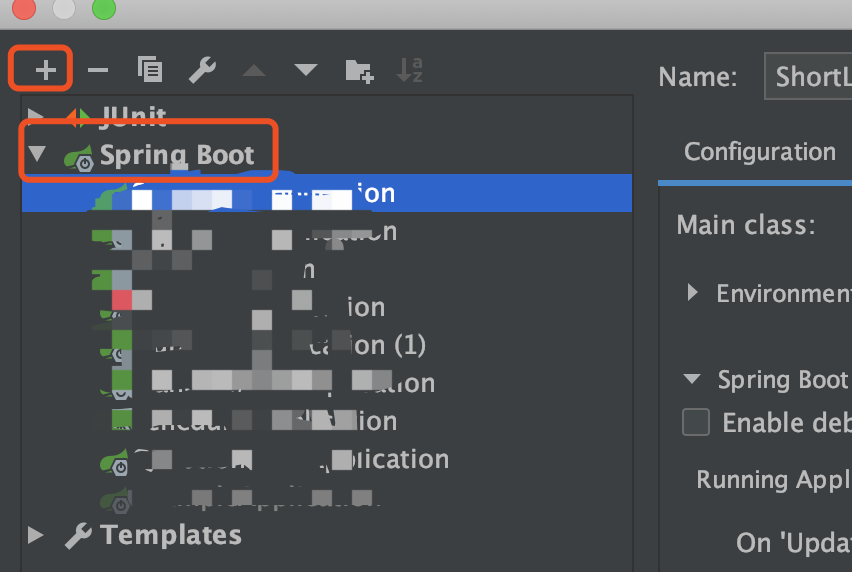The image size is (852, 572).
Task: Open the edit templates wrench icon
Action: pyautogui.click(x=202, y=70)
